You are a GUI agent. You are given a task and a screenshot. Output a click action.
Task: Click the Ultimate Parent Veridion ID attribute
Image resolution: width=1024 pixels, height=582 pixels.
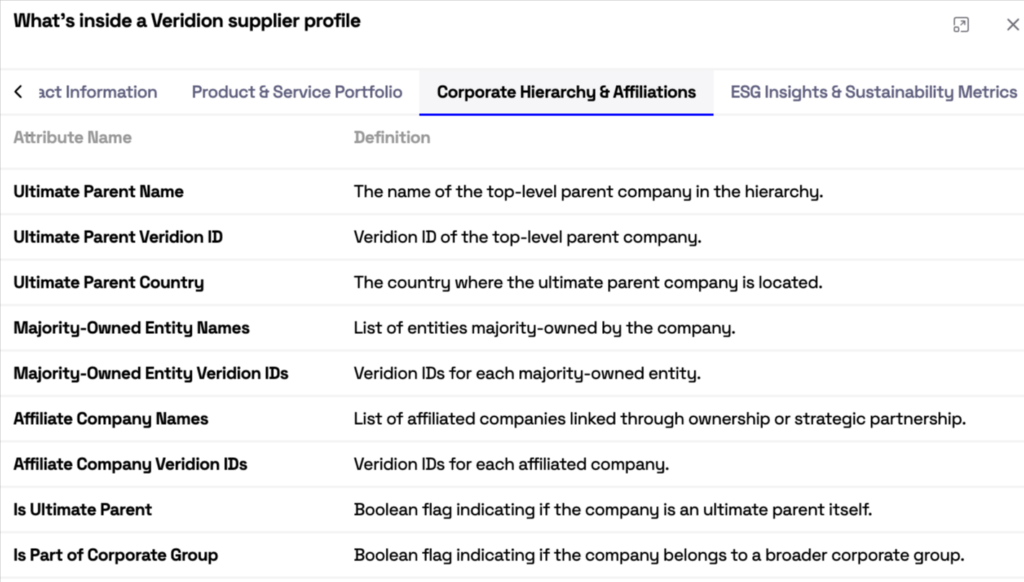(117, 237)
